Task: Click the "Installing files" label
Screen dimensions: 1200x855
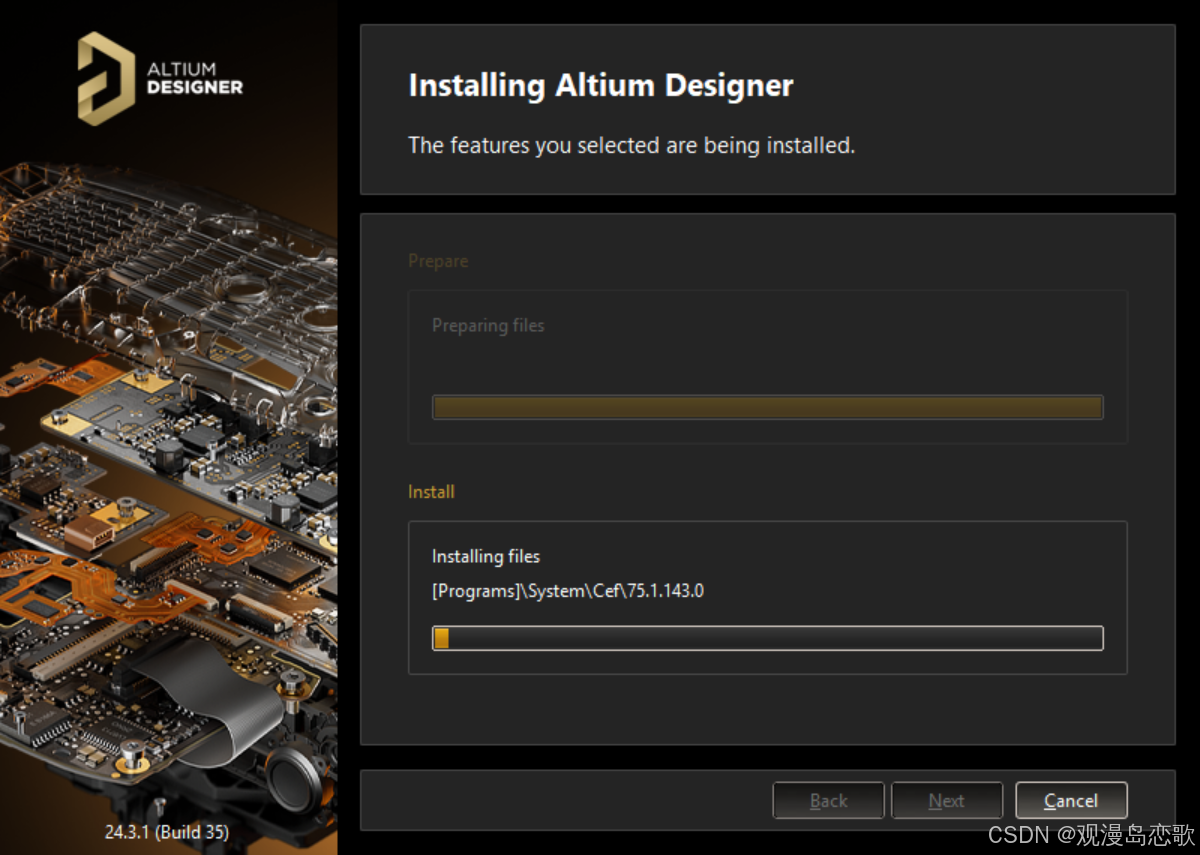Action: (486, 556)
